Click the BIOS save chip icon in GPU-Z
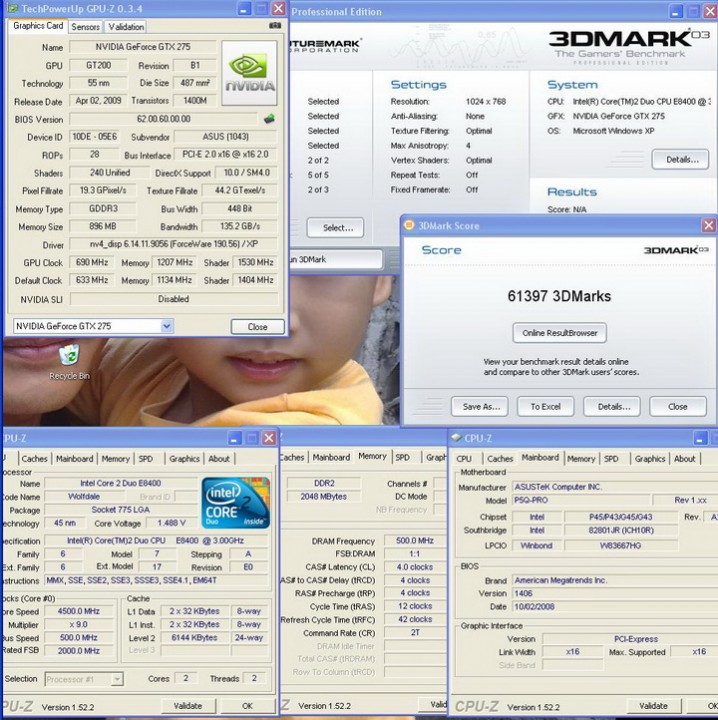Viewport: 718px width, 720px height. coord(269,119)
